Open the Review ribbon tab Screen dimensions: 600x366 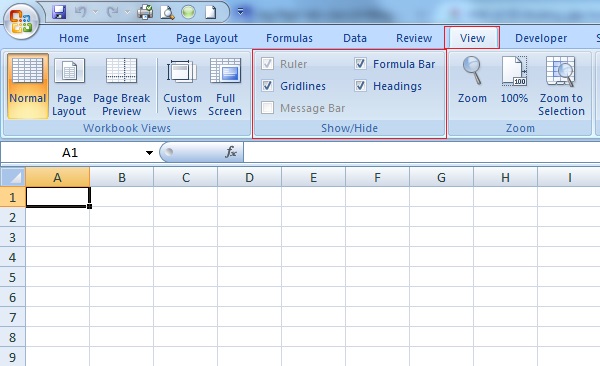(x=414, y=38)
